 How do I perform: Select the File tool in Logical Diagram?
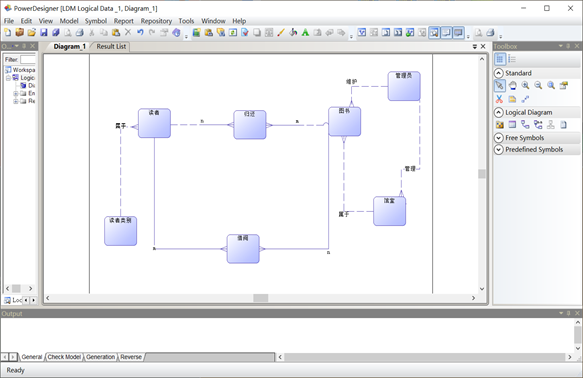pos(564,125)
